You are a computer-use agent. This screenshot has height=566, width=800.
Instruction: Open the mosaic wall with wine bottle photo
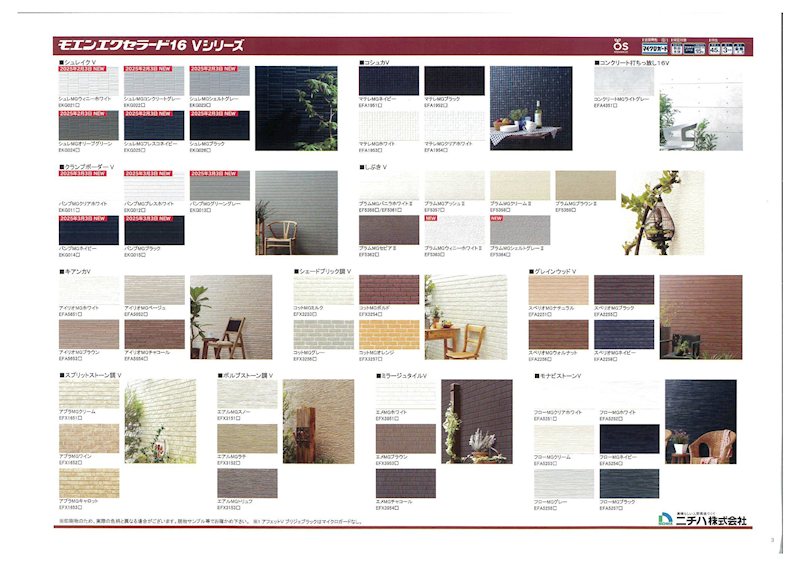(x=531, y=108)
